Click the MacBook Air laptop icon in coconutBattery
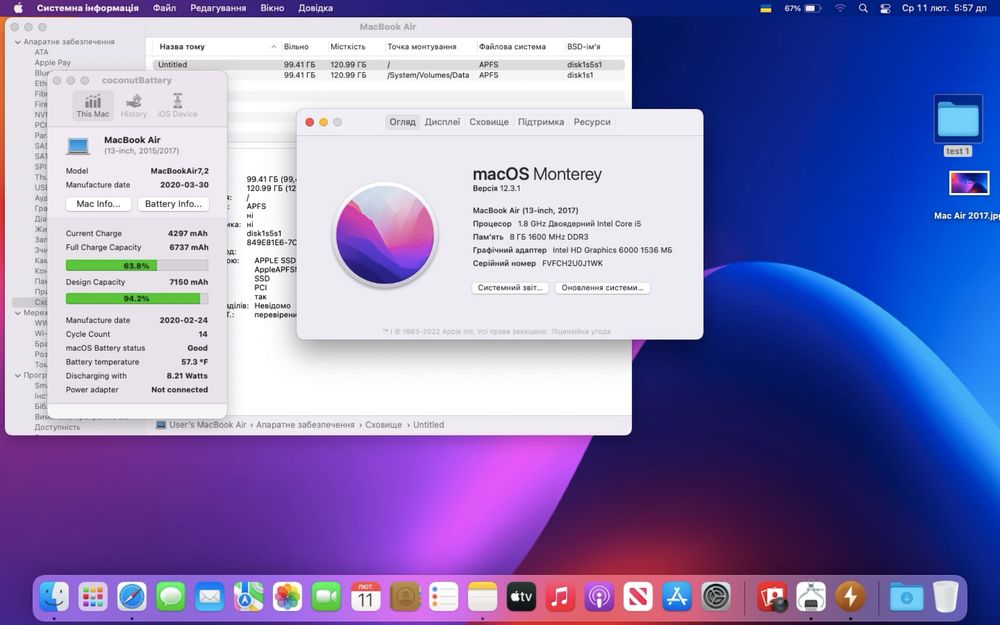The height and width of the screenshot is (625, 1000). pyautogui.click(x=78, y=146)
